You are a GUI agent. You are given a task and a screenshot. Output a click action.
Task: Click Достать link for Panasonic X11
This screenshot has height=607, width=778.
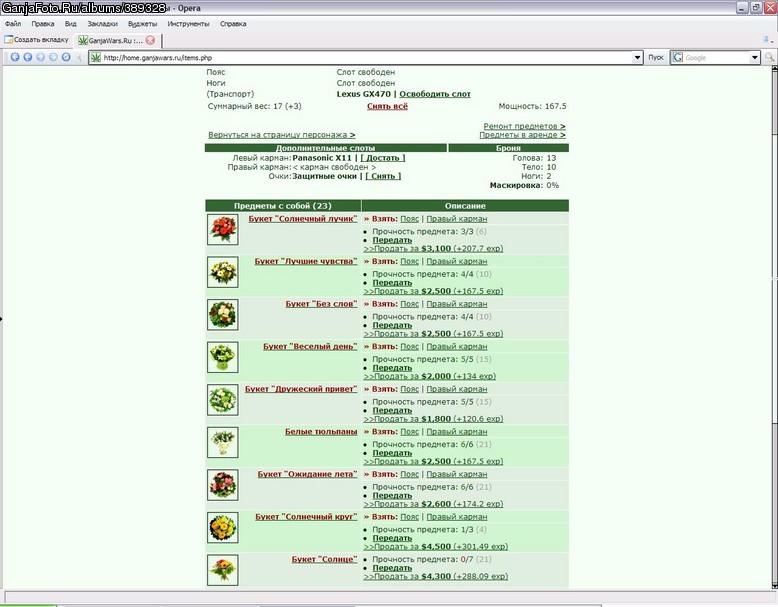click(x=383, y=158)
